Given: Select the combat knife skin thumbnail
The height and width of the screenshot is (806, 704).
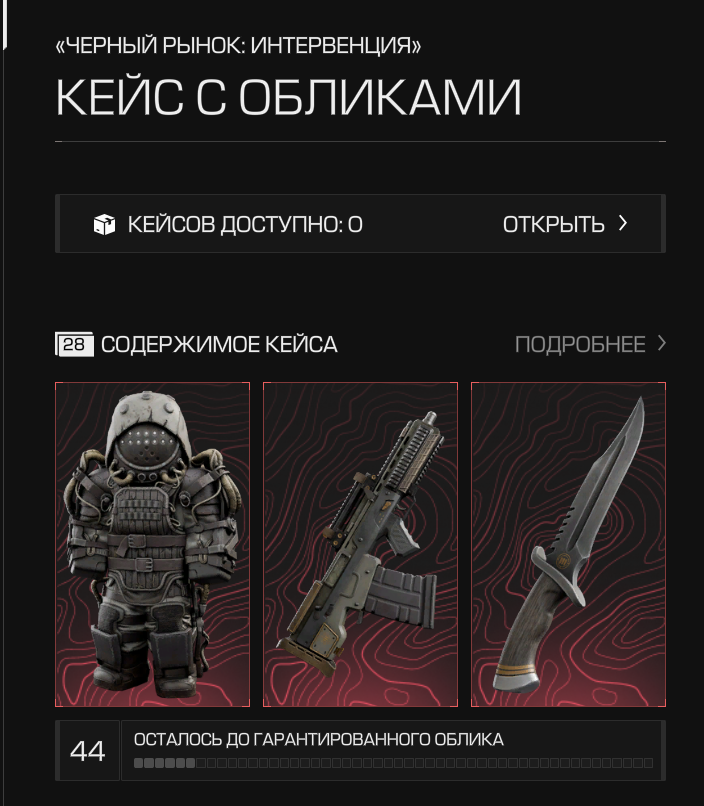Looking at the screenshot, I should pyautogui.click(x=568, y=544).
